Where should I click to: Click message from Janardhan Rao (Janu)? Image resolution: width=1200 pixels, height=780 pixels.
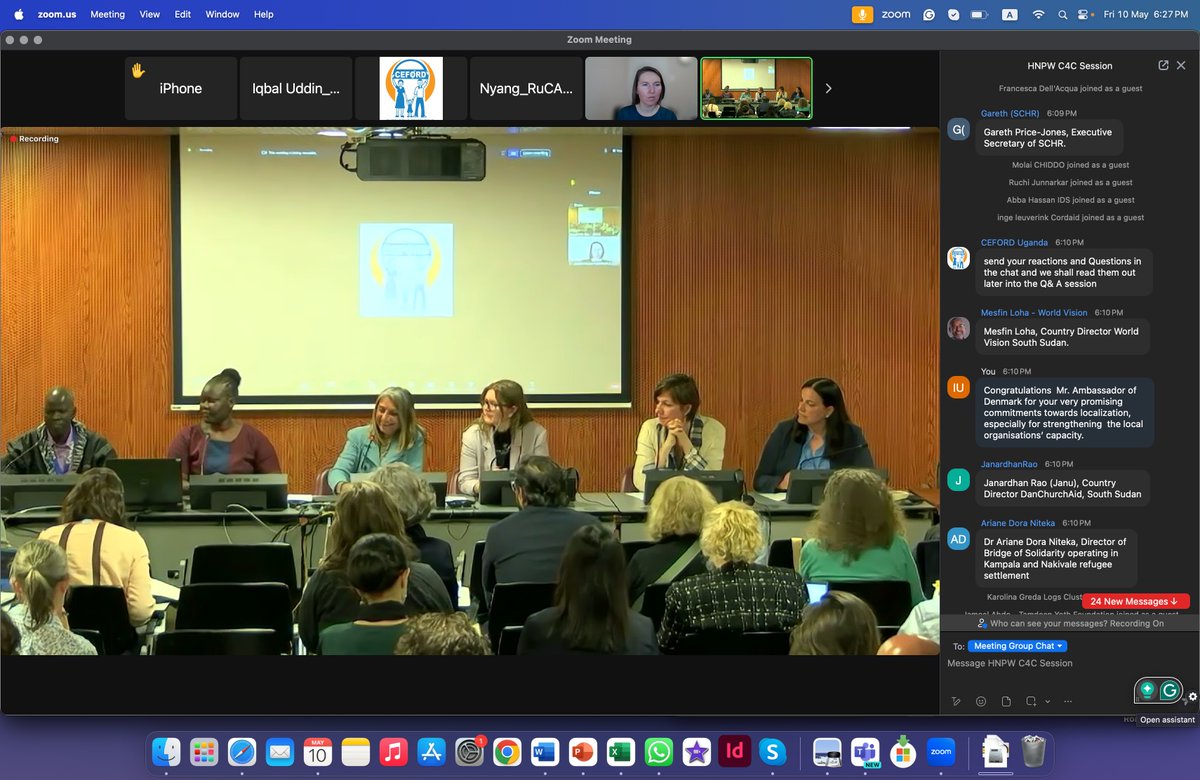1063,490
